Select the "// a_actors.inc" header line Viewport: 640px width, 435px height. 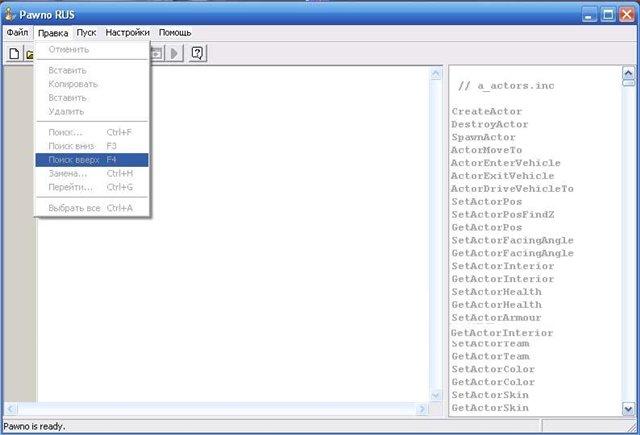(x=506, y=86)
